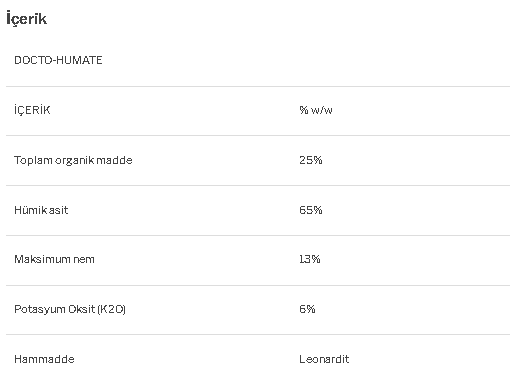Click the 13% maximum moisture value
510x381 pixels.
[x=310, y=259]
